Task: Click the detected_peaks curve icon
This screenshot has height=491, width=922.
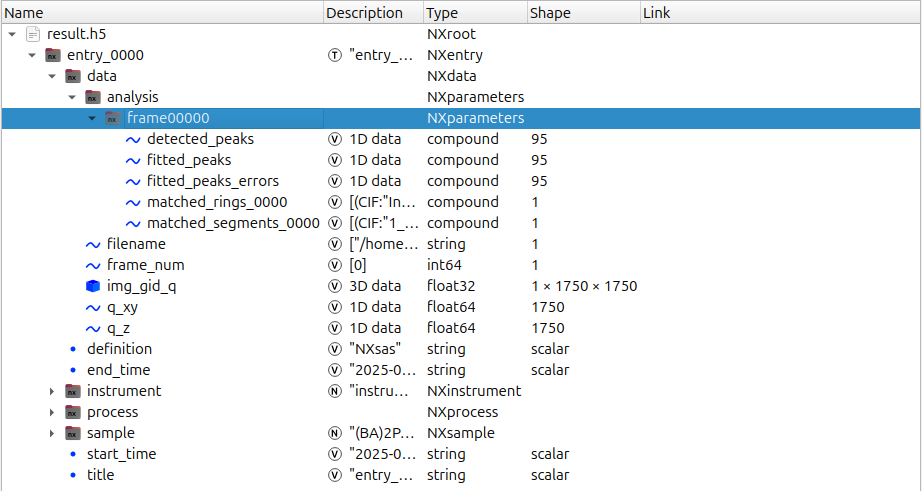Action: click(x=133, y=139)
